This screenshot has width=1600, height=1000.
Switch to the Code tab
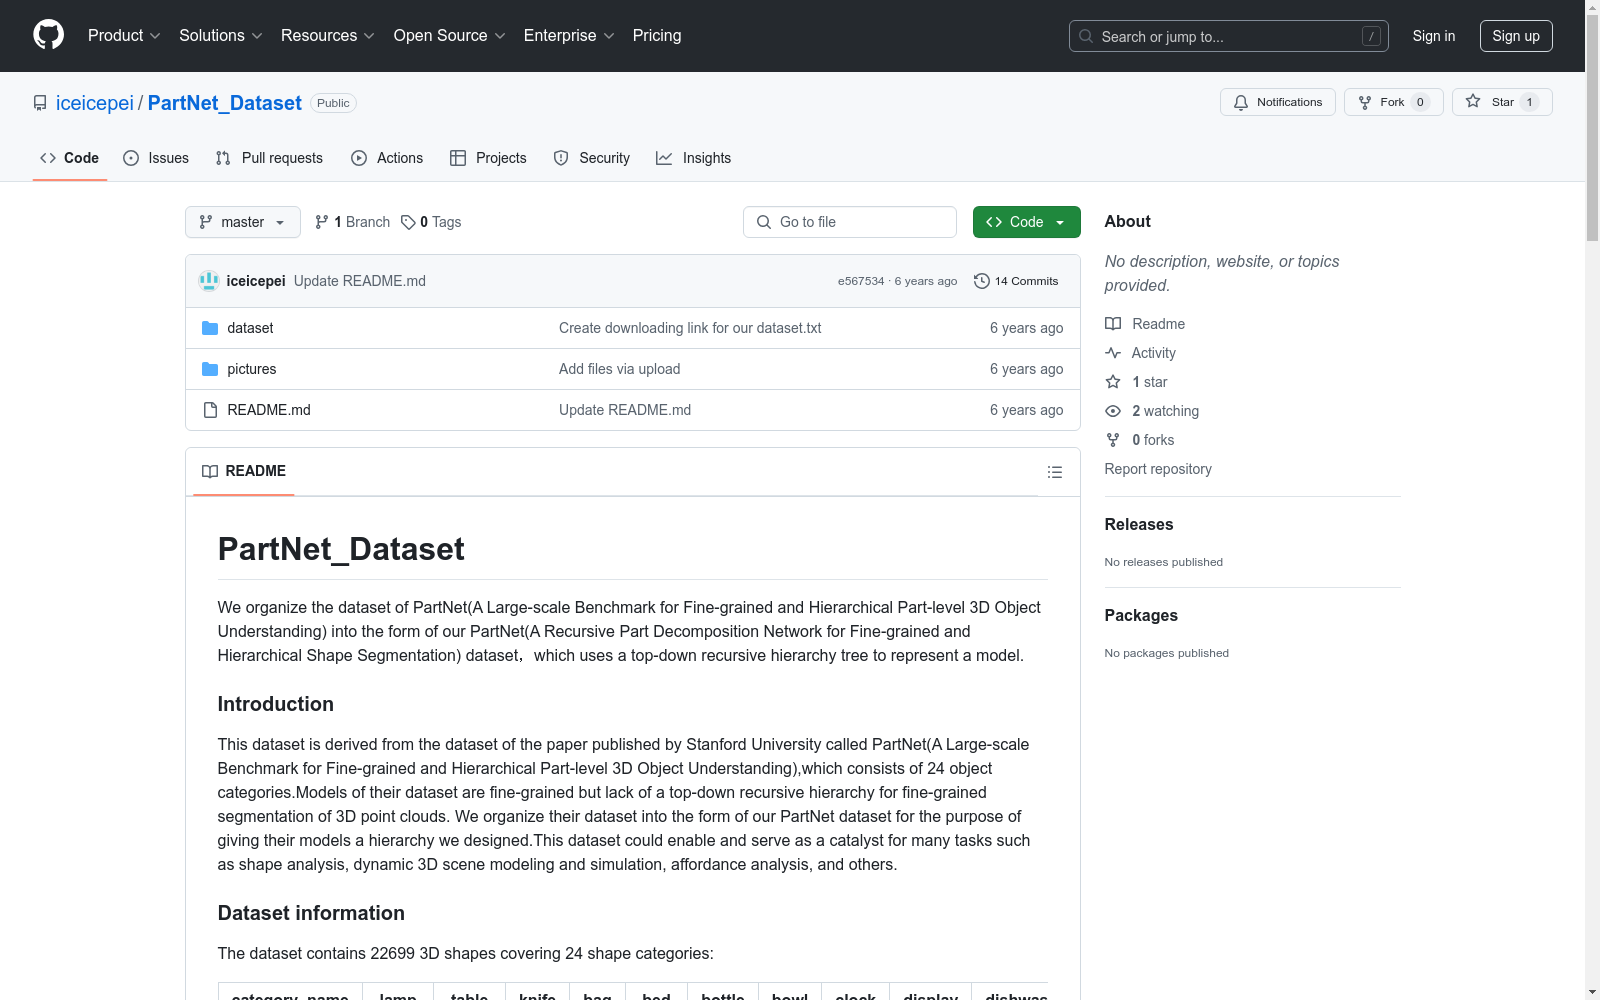click(70, 158)
